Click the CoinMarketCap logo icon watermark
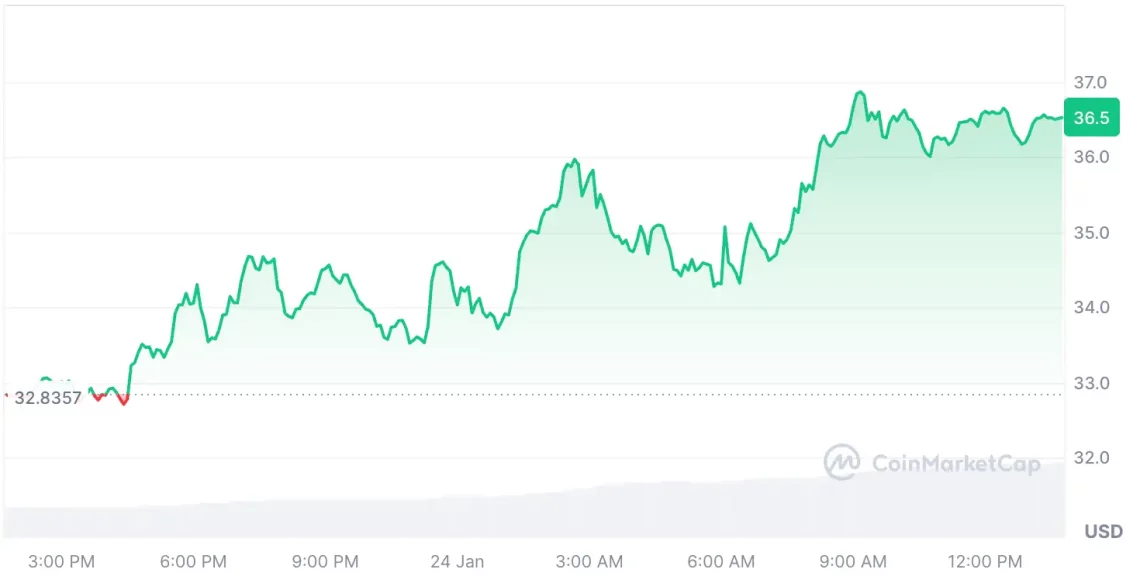This screenshot has width=1140, height=583. point(842,462)
